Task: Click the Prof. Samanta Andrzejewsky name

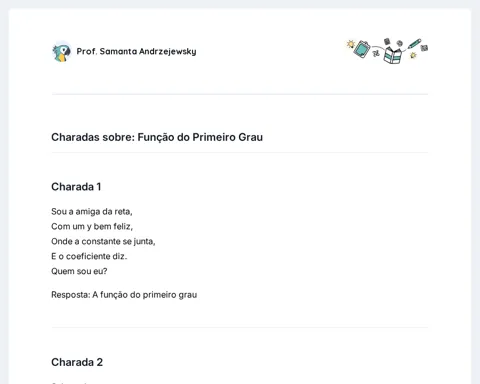Action: 136,51
